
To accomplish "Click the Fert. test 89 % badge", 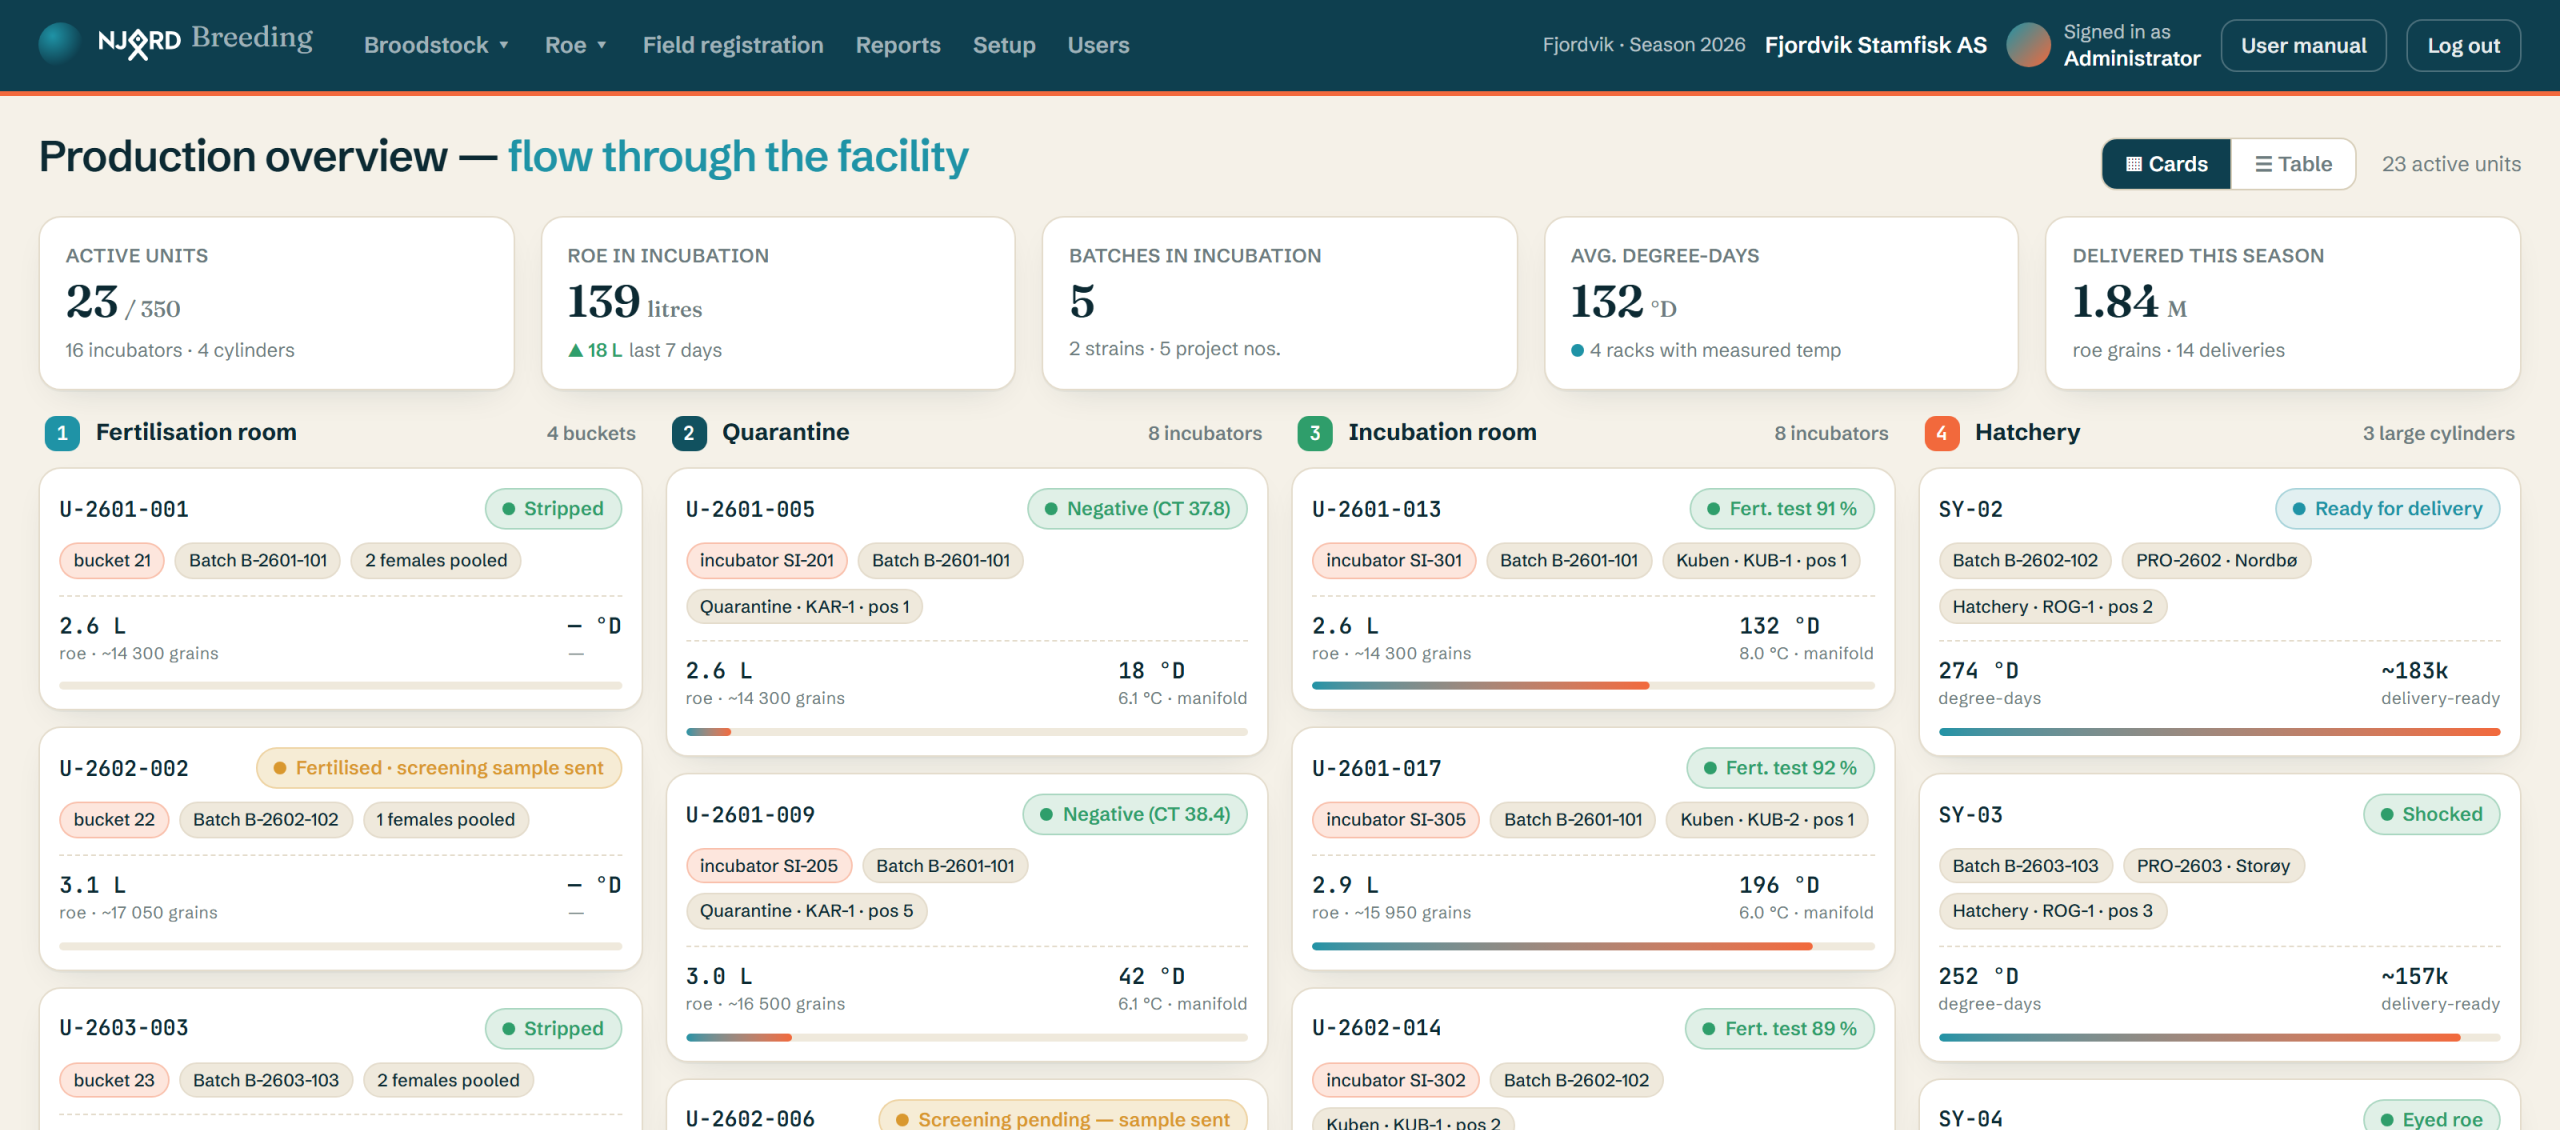I will pos(1780,1028).
